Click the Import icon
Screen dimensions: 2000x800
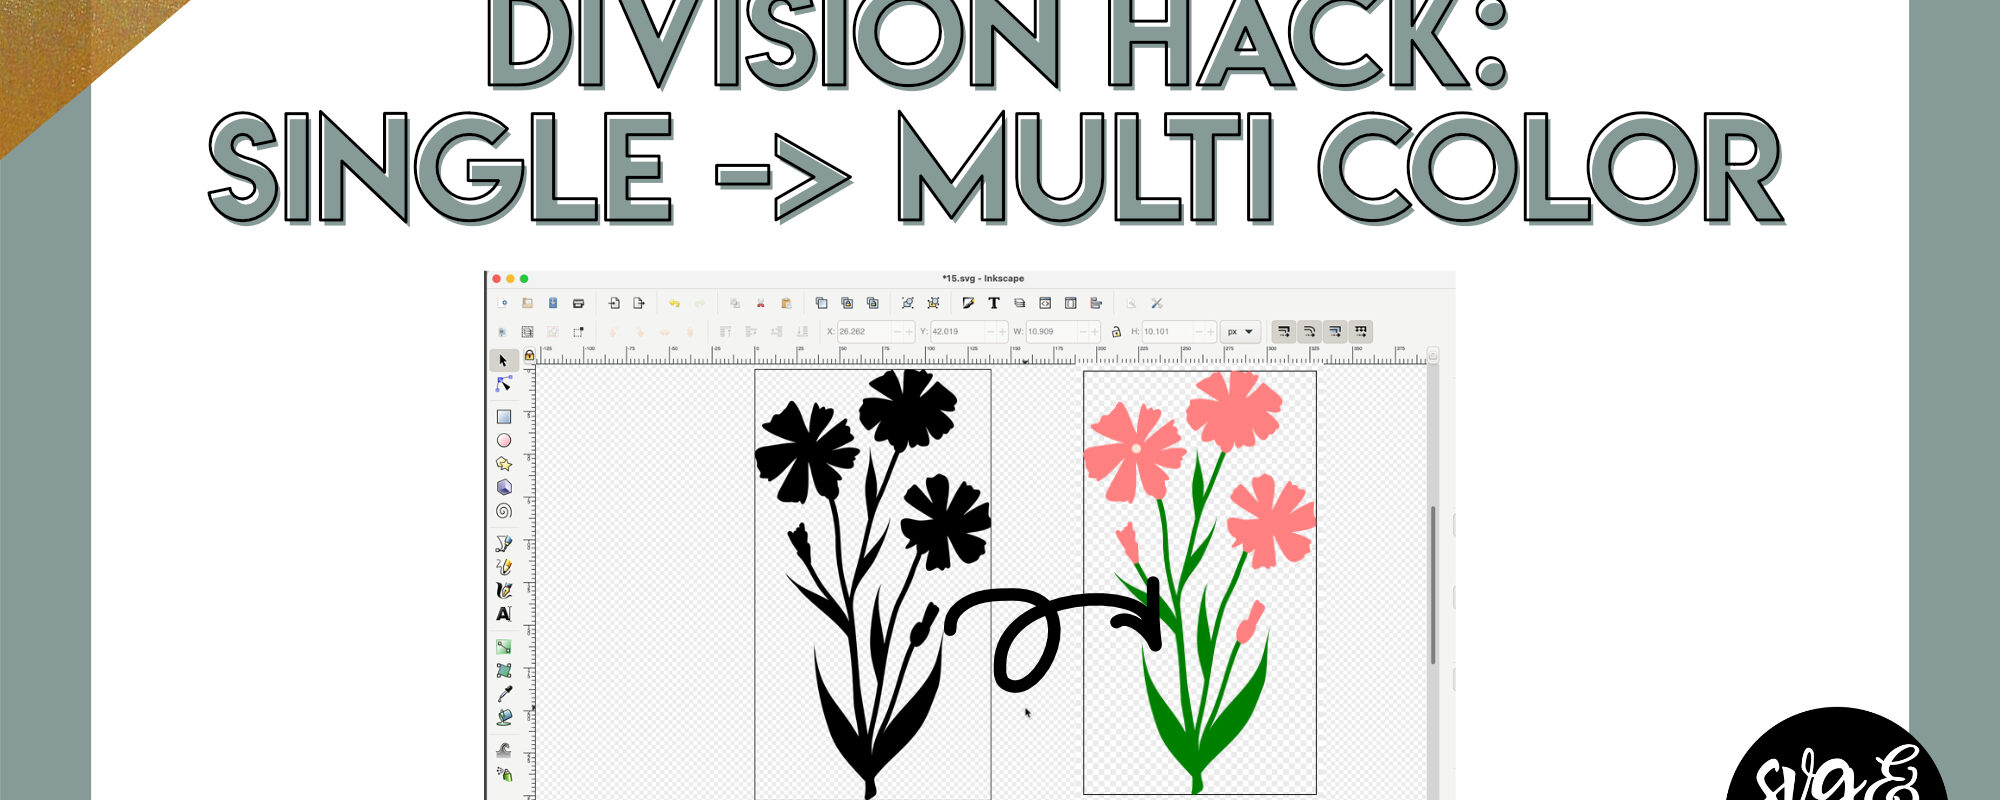[614, 303]
